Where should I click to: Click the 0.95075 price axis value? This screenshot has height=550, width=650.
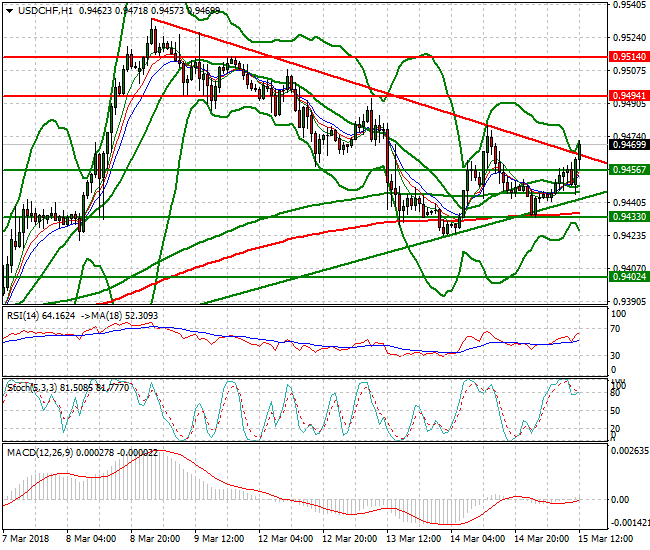[629, 71]
